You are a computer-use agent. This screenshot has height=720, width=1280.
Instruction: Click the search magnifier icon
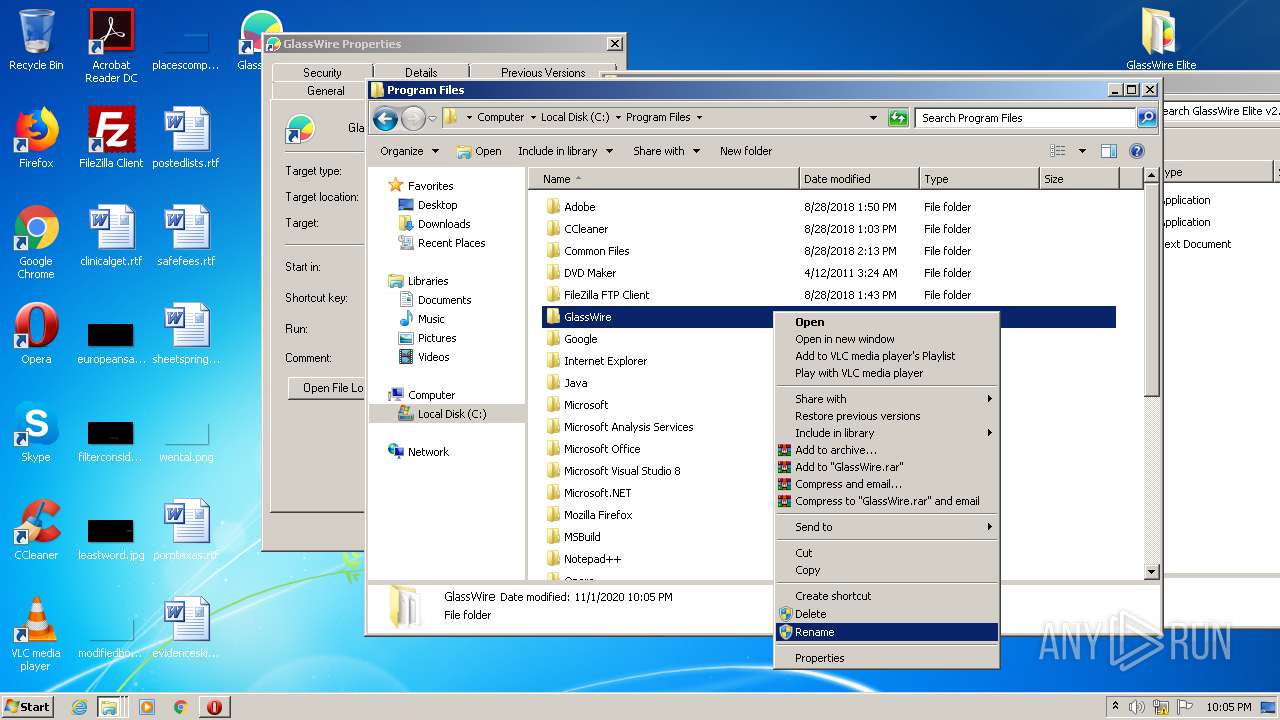point(1147,118)
